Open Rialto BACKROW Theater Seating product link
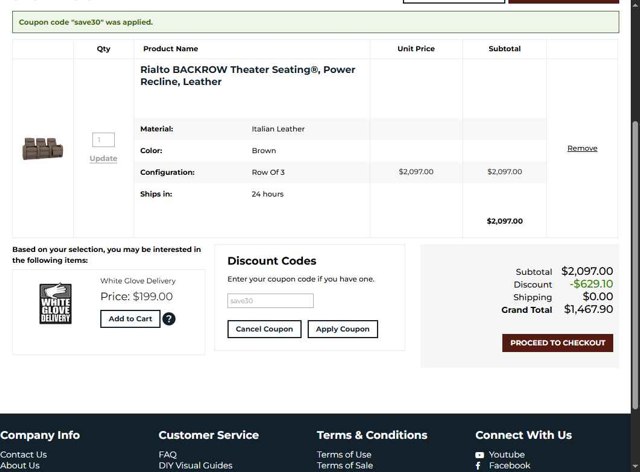Screen dimensions: 640x472 248,76
